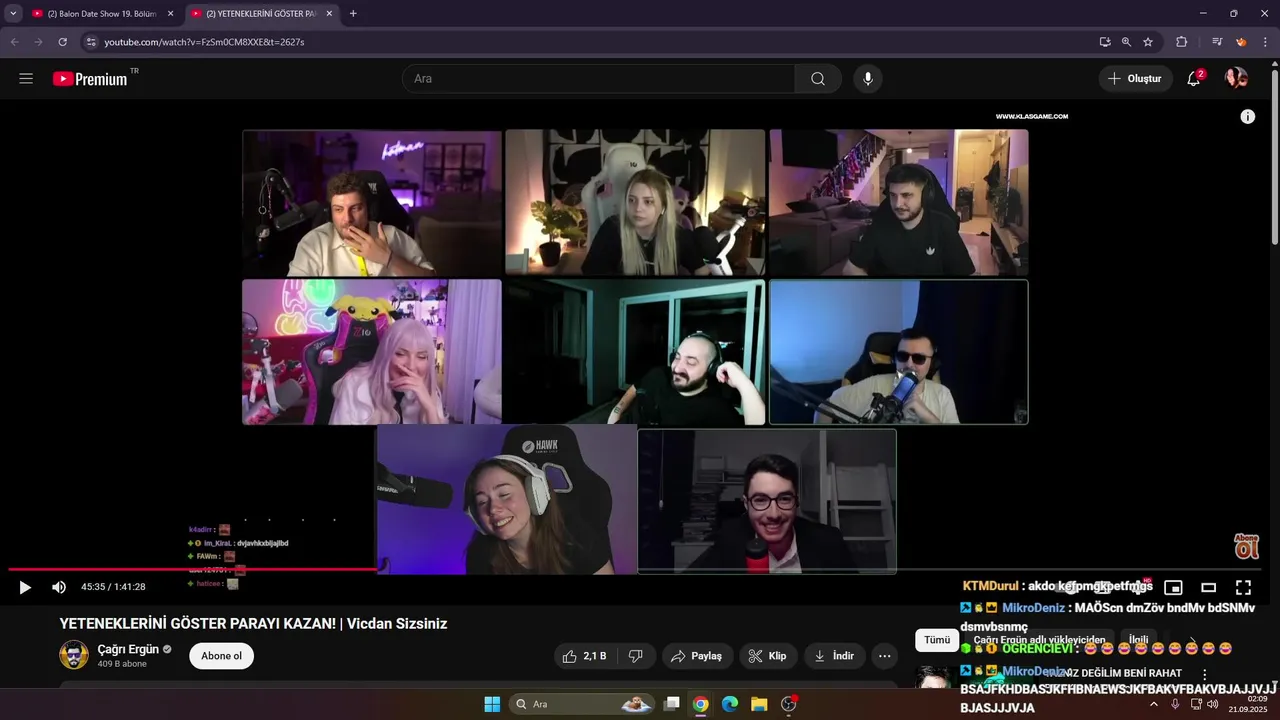Open a new browser tab
The height and width of the screenshot is (720, 1280).
click(x=353, y=14)
